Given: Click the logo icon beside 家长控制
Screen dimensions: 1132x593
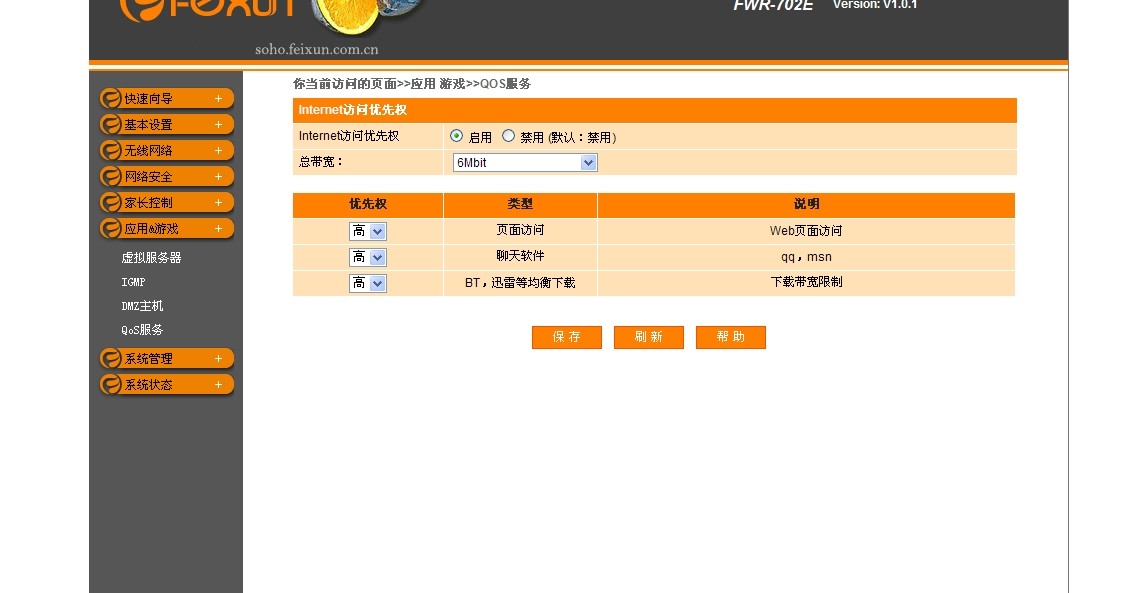Looking at the screenshot, I should click(110, 202).
